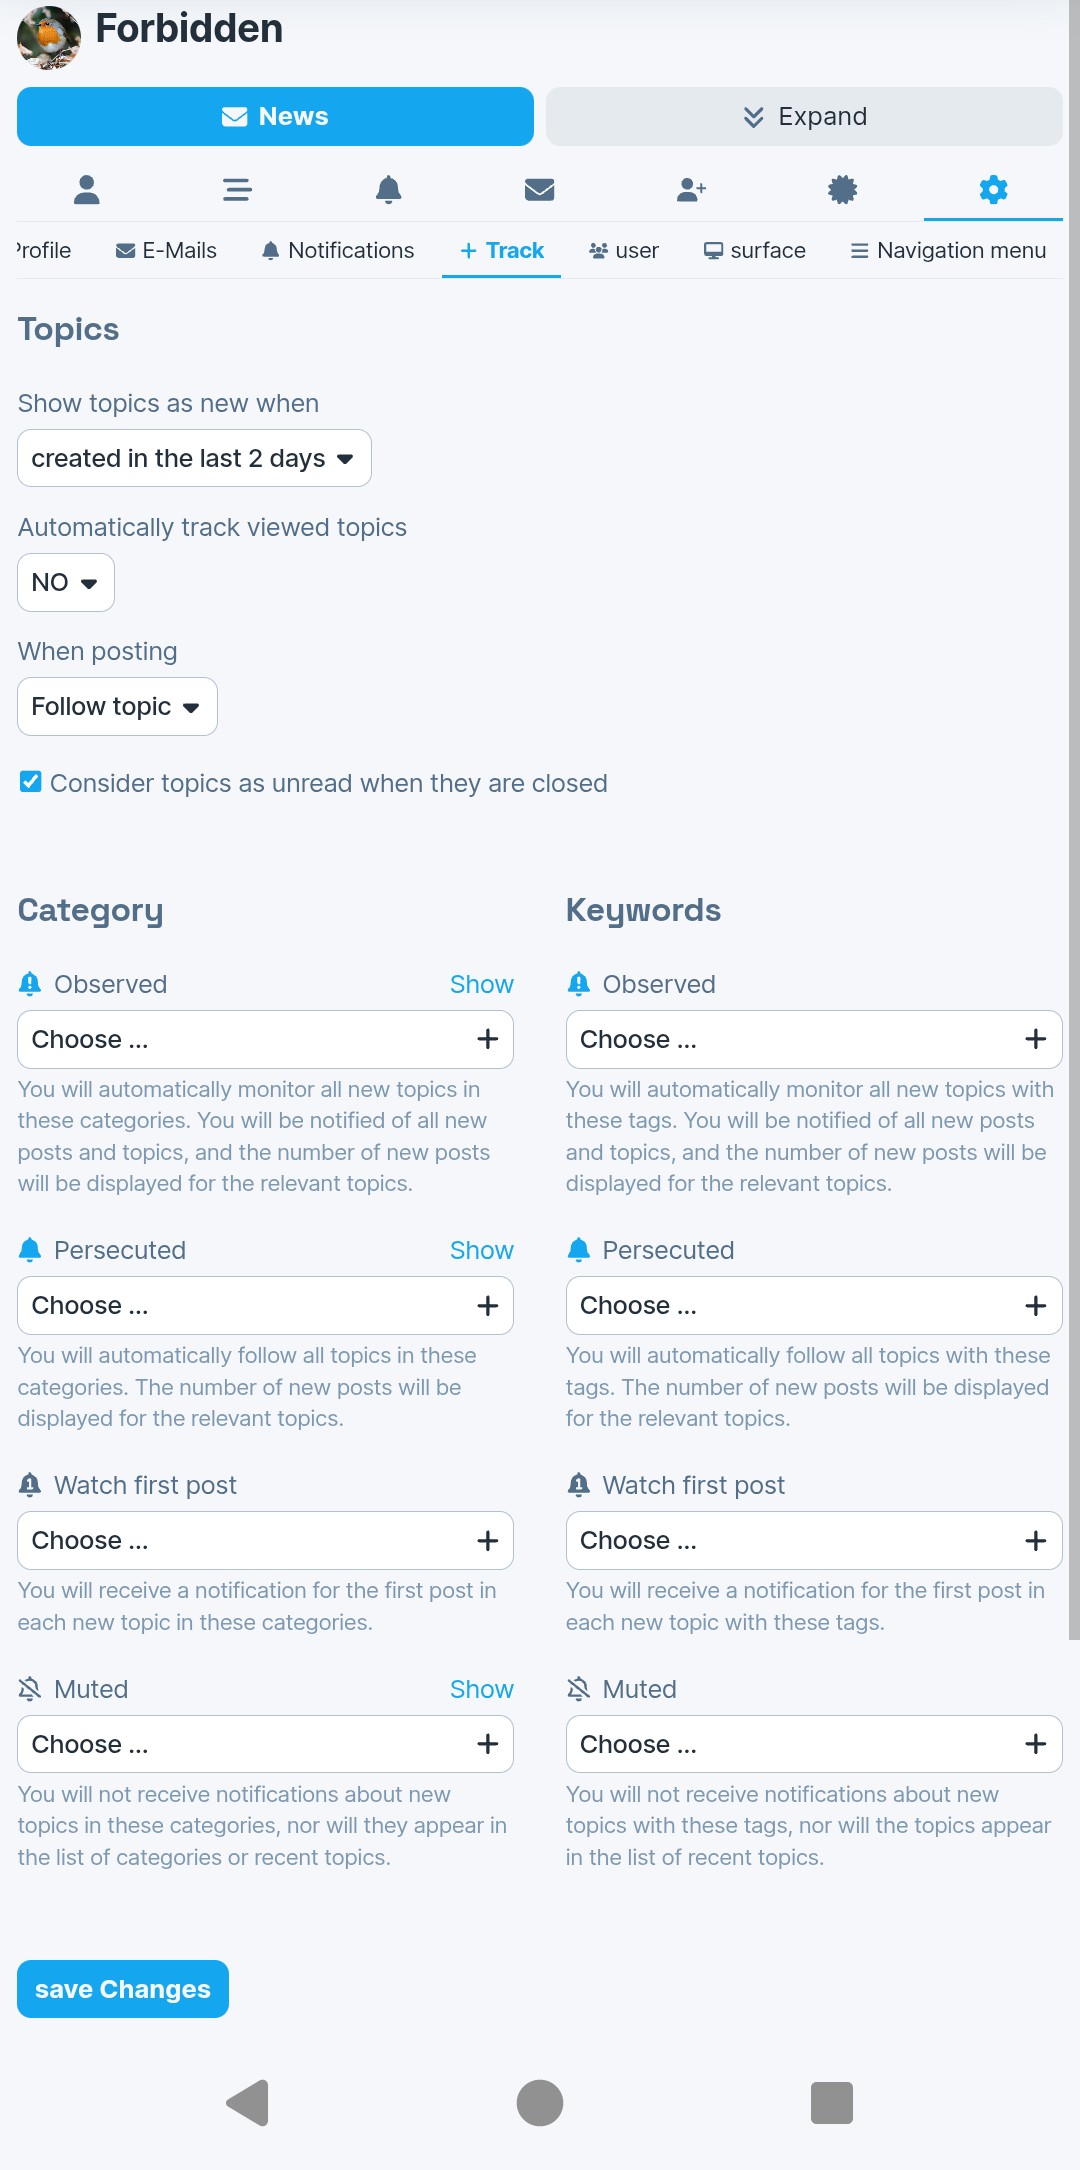
Task: Open the badges icon tab
Action: tap(843, 190)
